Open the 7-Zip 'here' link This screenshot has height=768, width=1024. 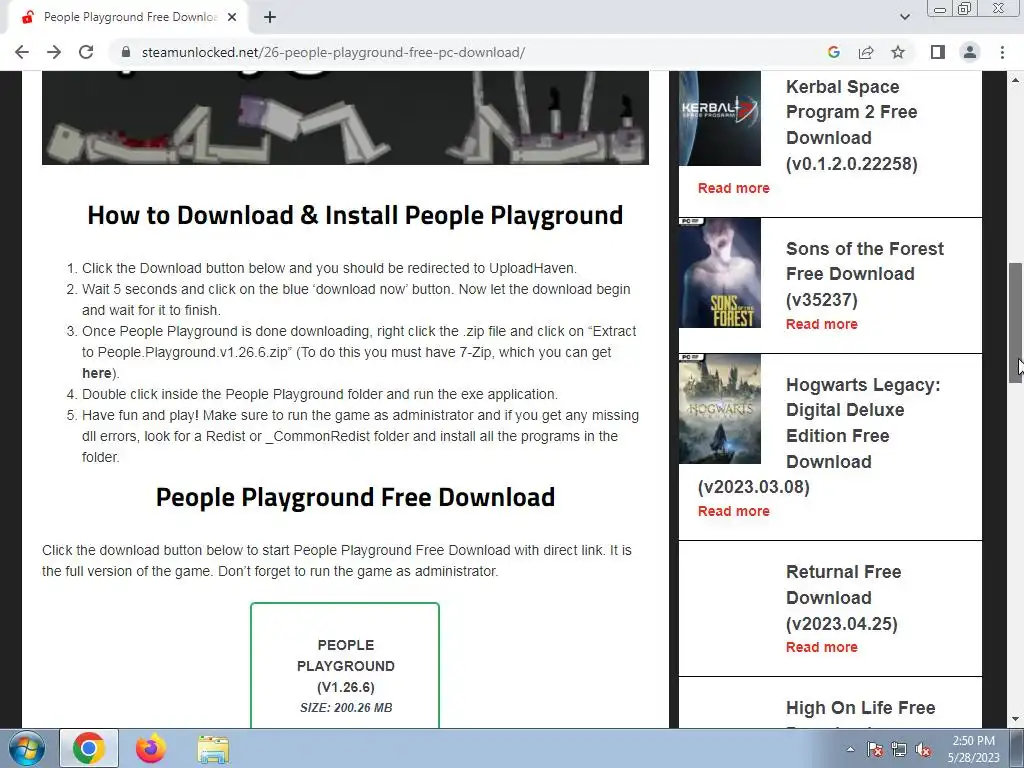[x=97, y=374]
